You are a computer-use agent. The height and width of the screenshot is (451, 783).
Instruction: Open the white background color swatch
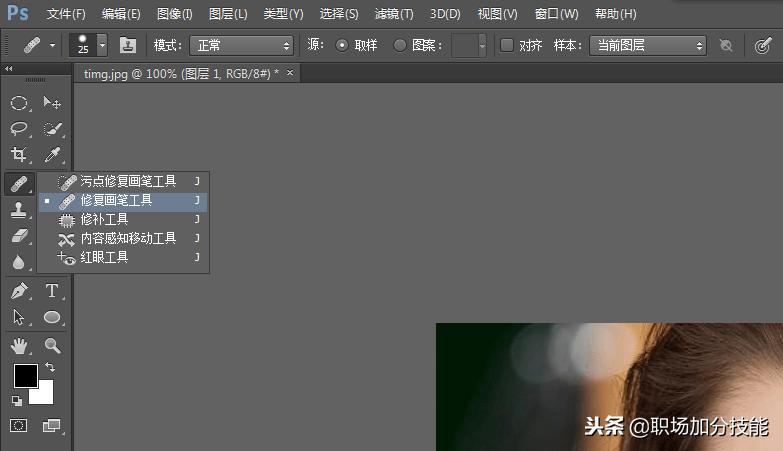tap(44, 395)
